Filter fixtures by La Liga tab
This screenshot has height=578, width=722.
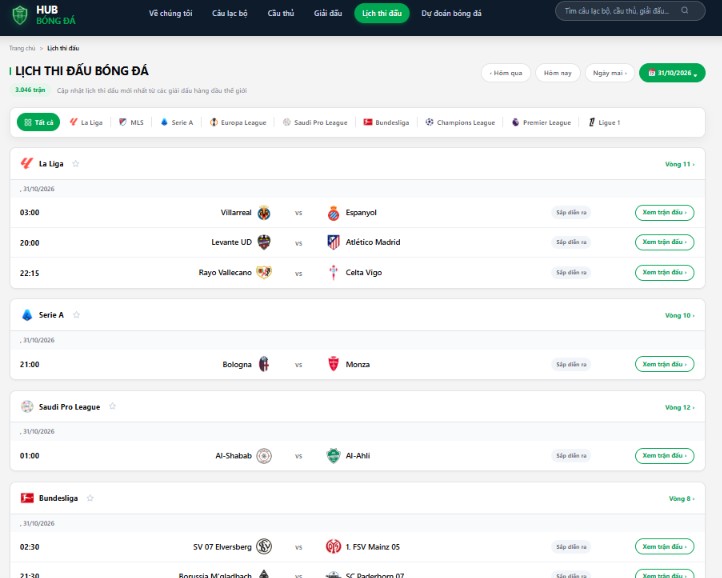click(x=86, y=123)
